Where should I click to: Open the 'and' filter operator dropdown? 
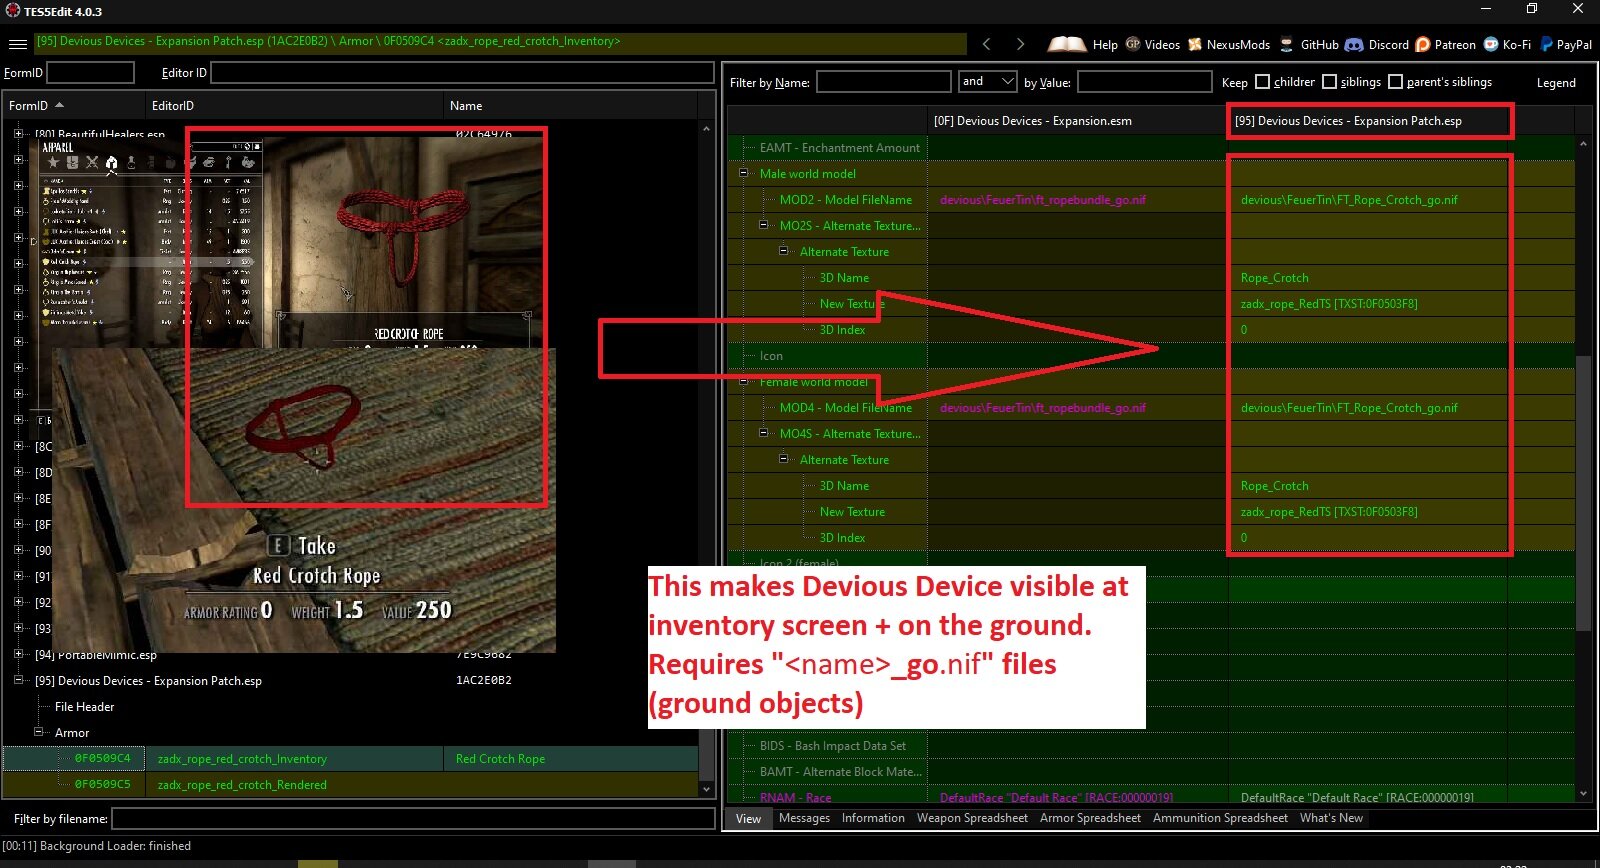coord(1008,82)
